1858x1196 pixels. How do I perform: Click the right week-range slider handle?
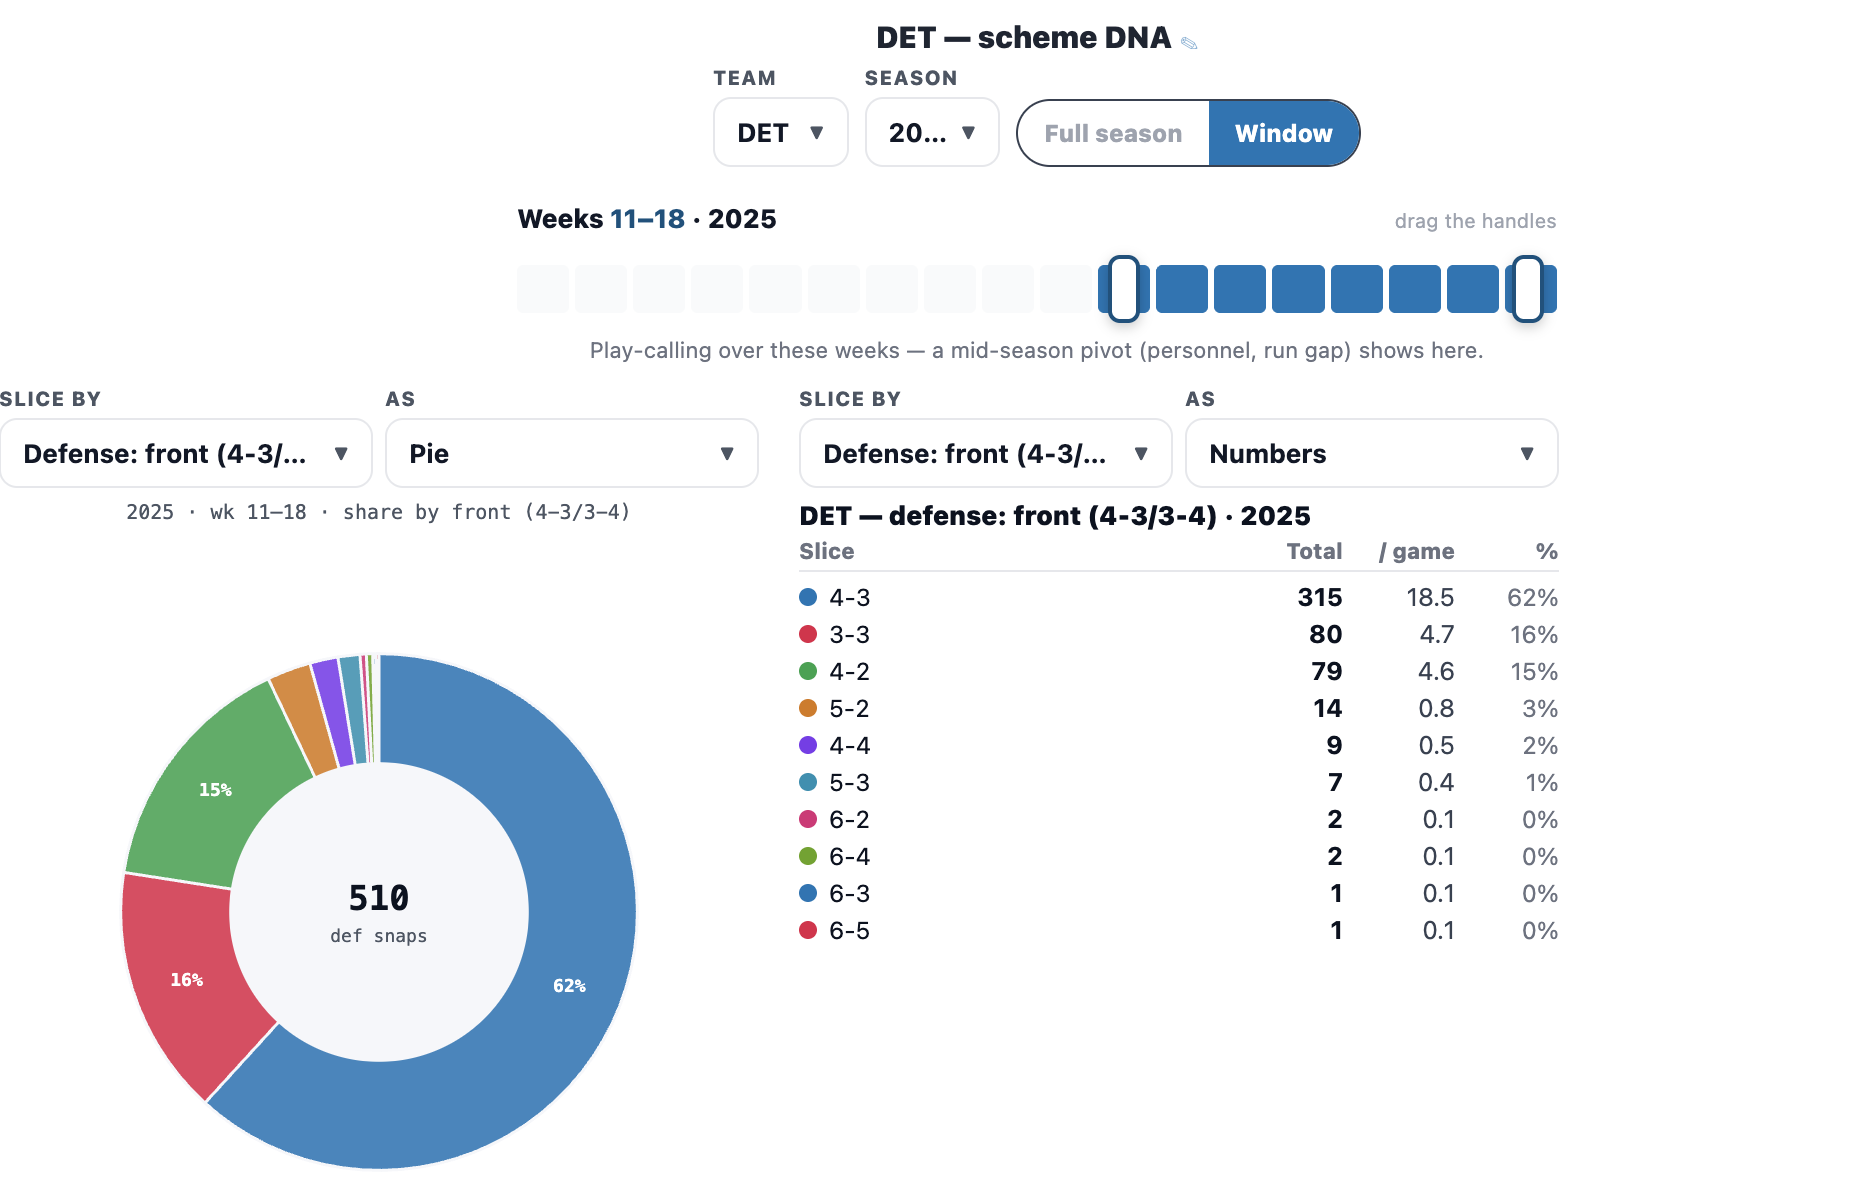(1527, 288)
